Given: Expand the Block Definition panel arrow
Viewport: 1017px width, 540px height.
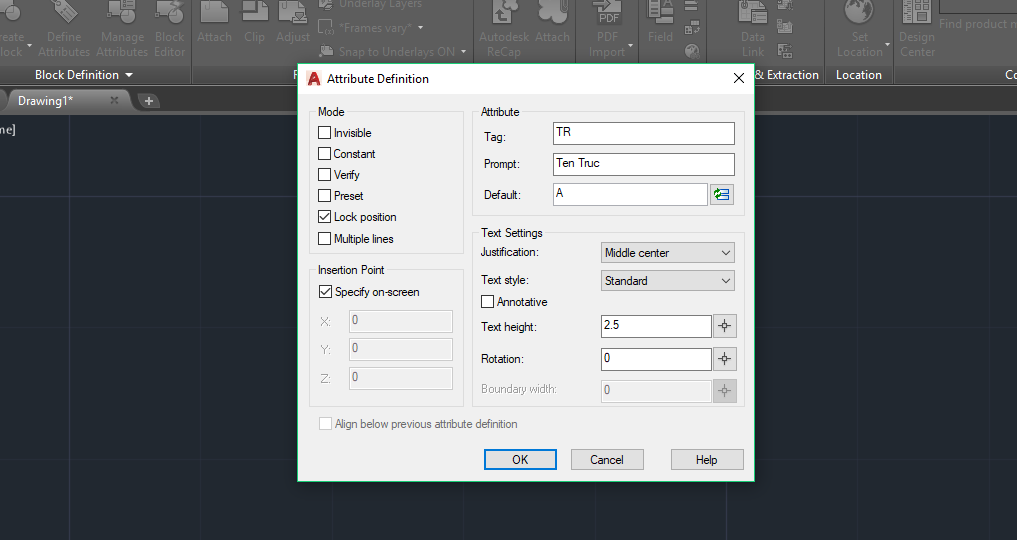Looking at the screenshot, I should (128, 75).
